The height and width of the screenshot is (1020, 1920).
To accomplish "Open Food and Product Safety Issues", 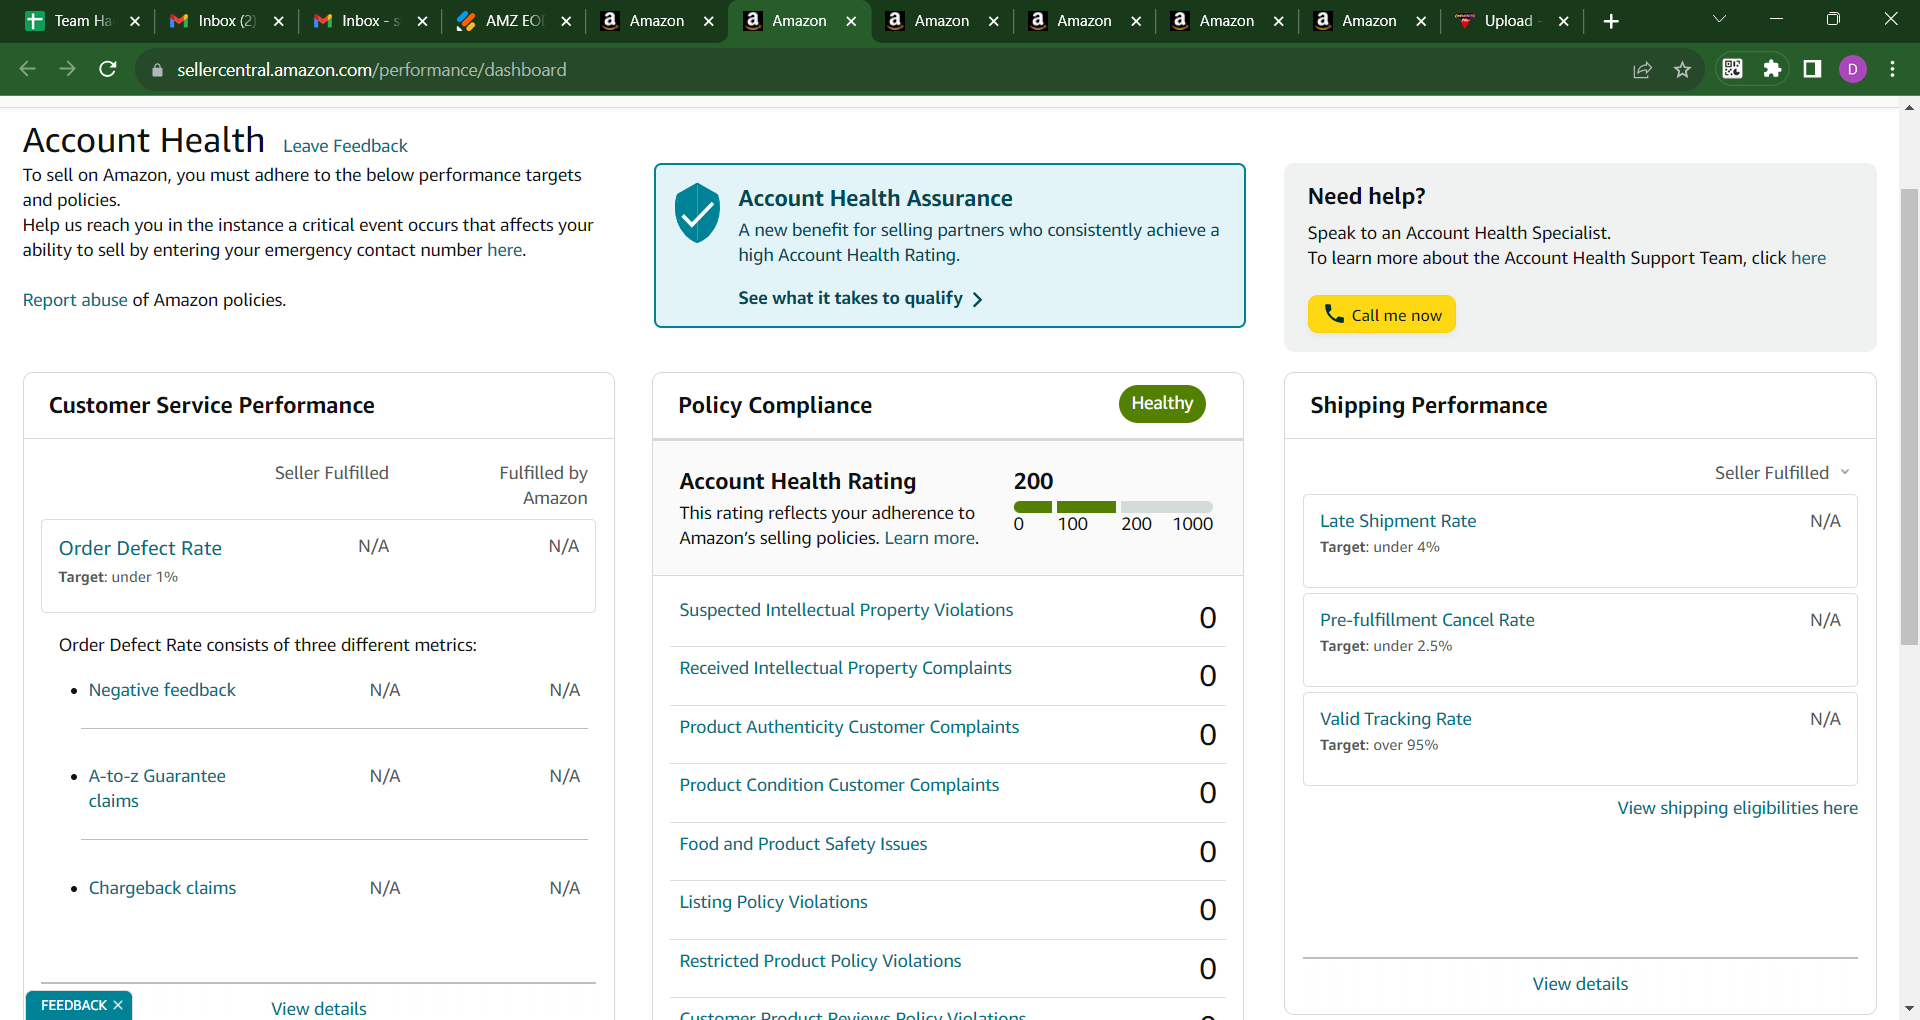I will coord(803,844).
